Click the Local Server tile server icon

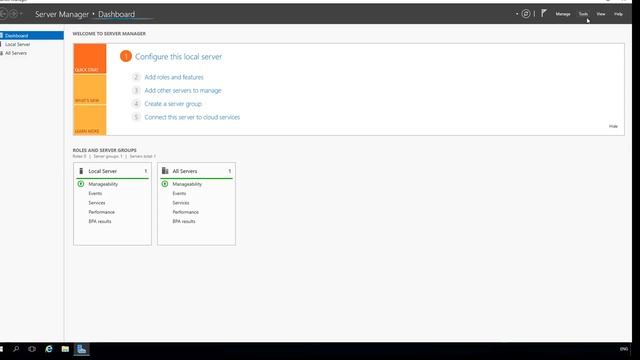point(81,171)
